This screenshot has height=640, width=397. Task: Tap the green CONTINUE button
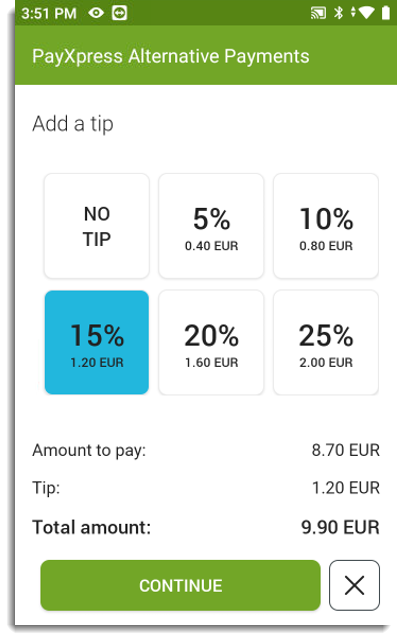tap(180, 585)
